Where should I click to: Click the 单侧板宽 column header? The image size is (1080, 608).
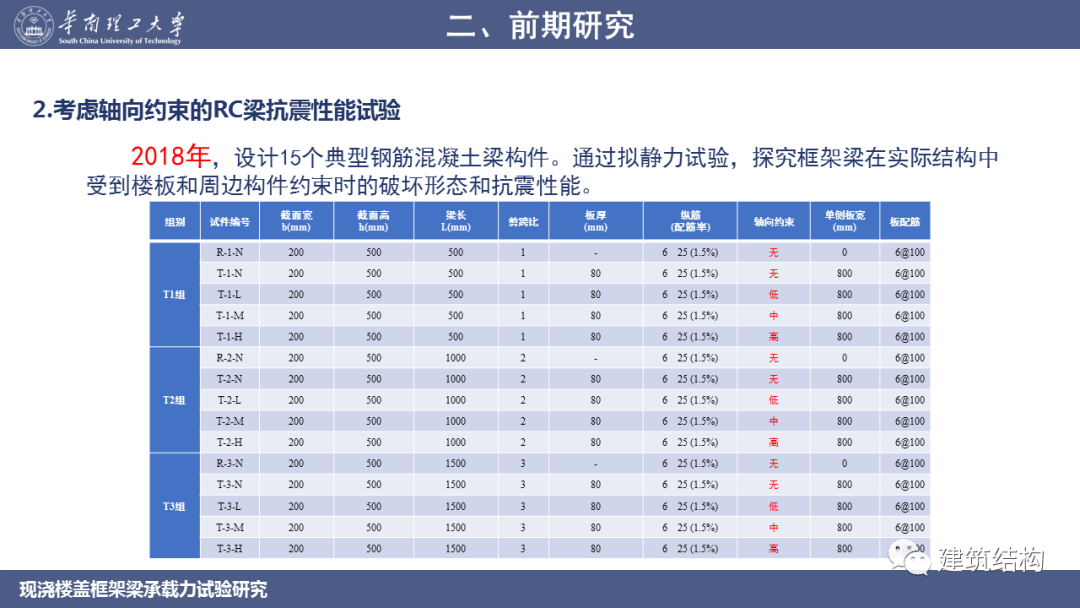tap(844, 221)
